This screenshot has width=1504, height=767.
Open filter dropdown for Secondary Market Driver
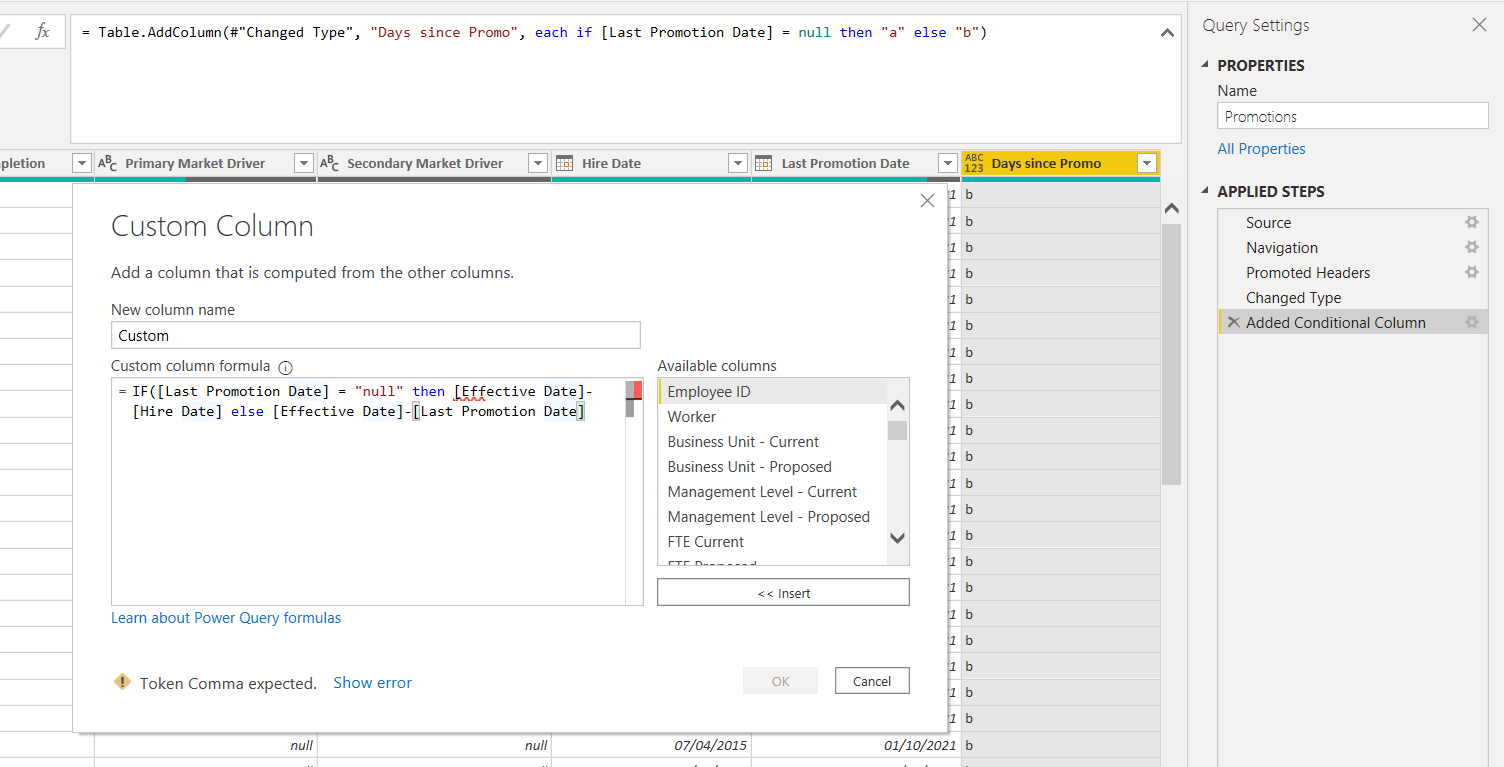[x=538, y=163]
